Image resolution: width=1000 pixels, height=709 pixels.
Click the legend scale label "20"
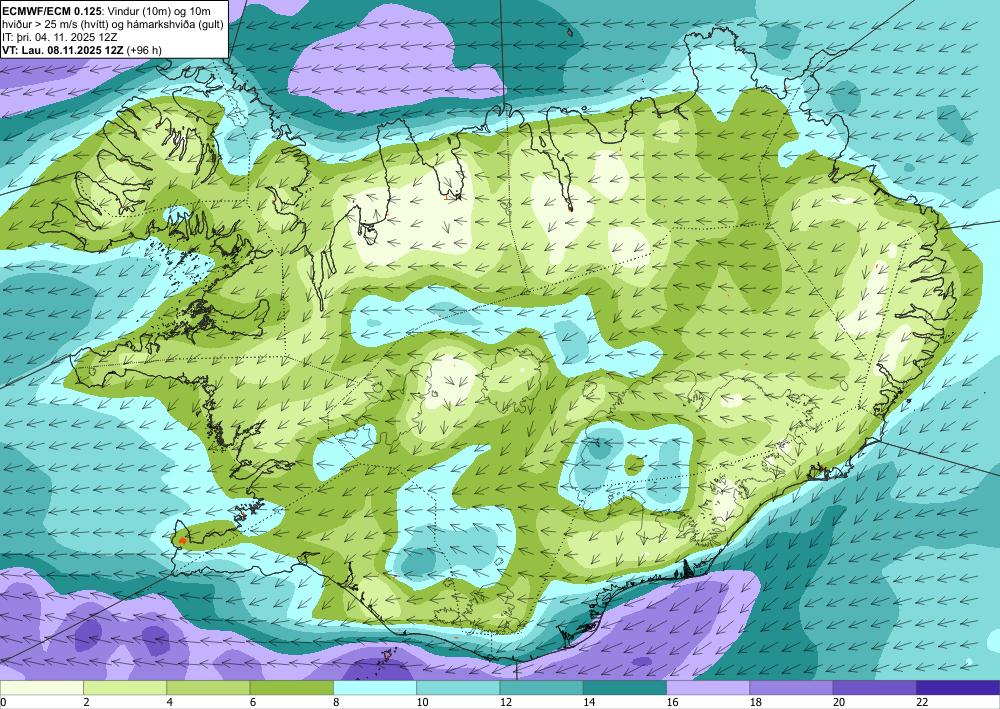[x=839, y=703]
